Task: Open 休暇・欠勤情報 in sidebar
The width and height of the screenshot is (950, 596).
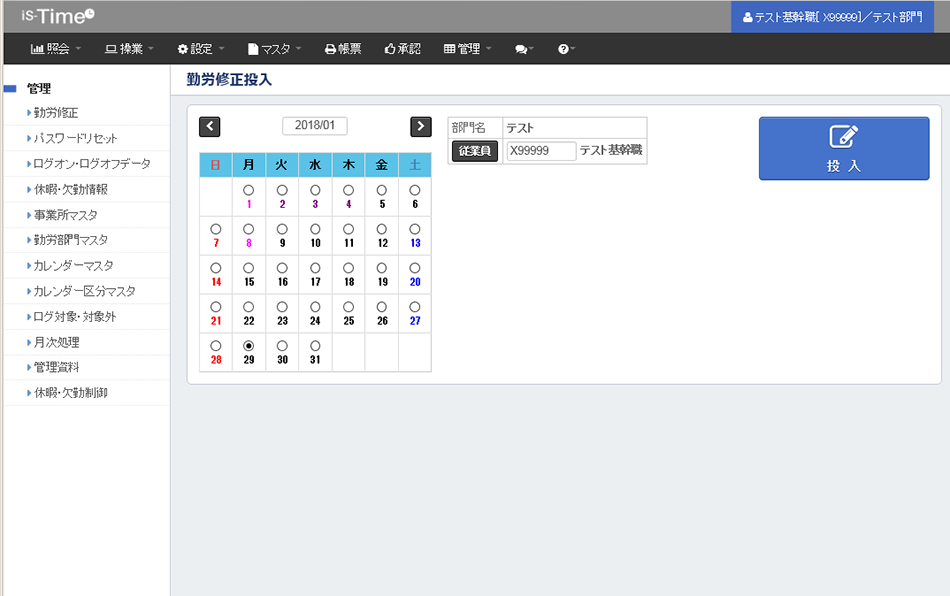Action: pyautogui.click(x=70, y=190)
